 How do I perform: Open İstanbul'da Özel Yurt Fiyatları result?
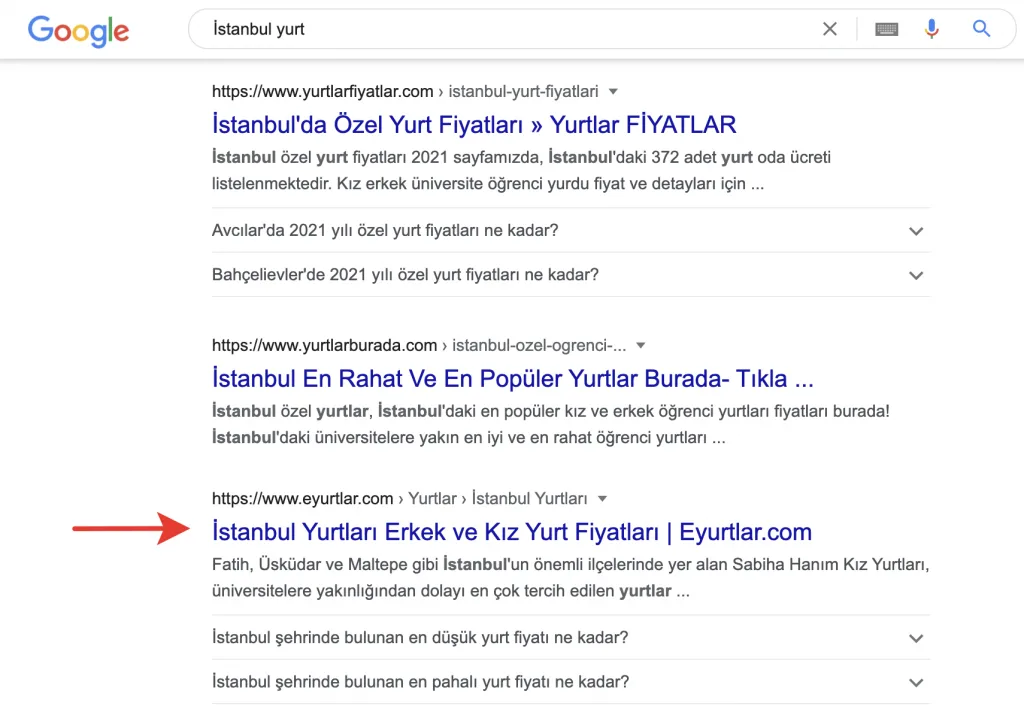click(x=474, y=124)
